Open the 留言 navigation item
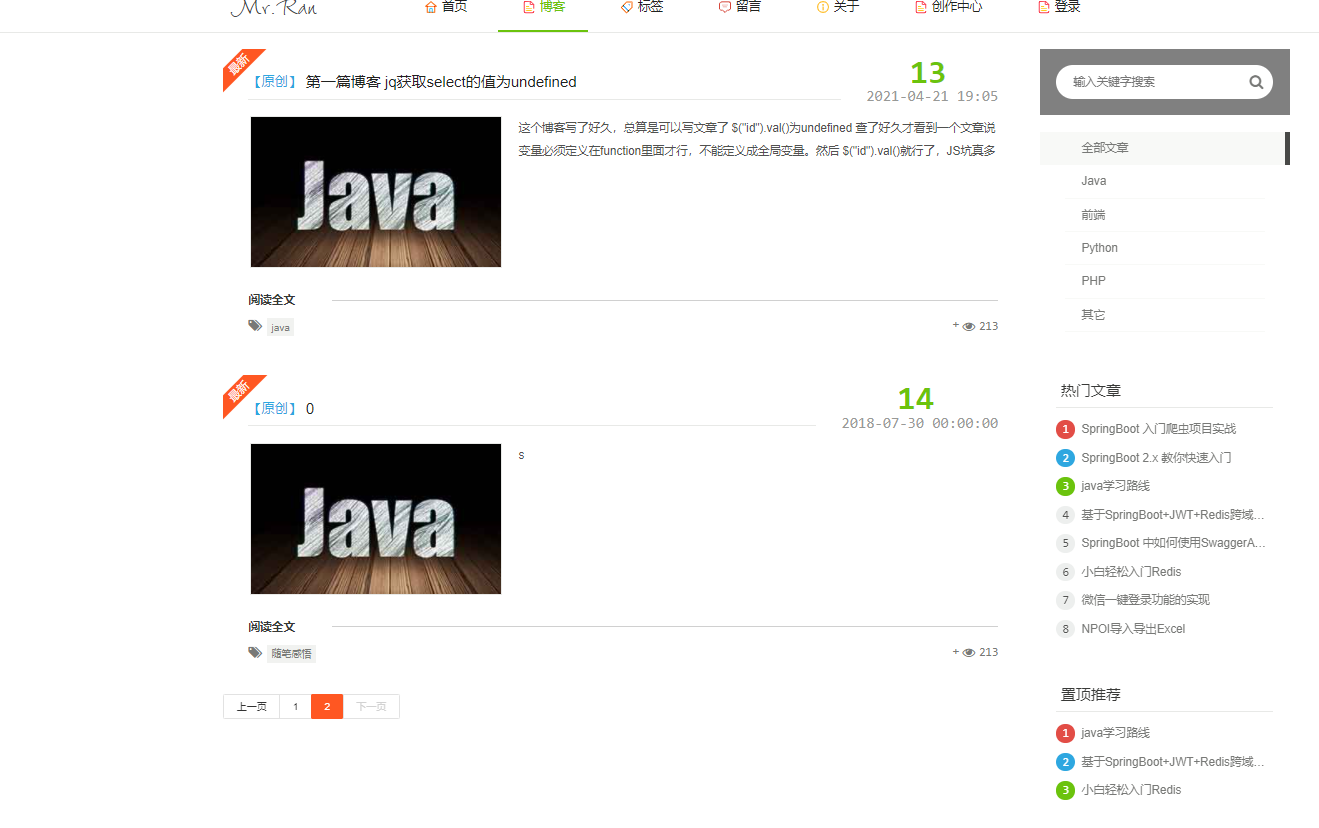Screen dimensions: 1319x828 (739, 7)
